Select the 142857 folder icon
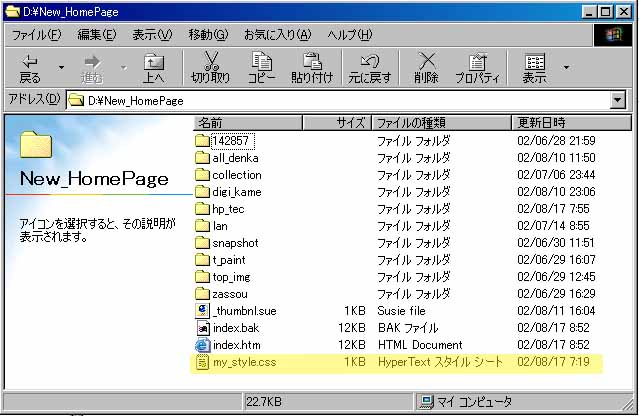639x416 pixels. pyautogui.click(x=202, y=141)
